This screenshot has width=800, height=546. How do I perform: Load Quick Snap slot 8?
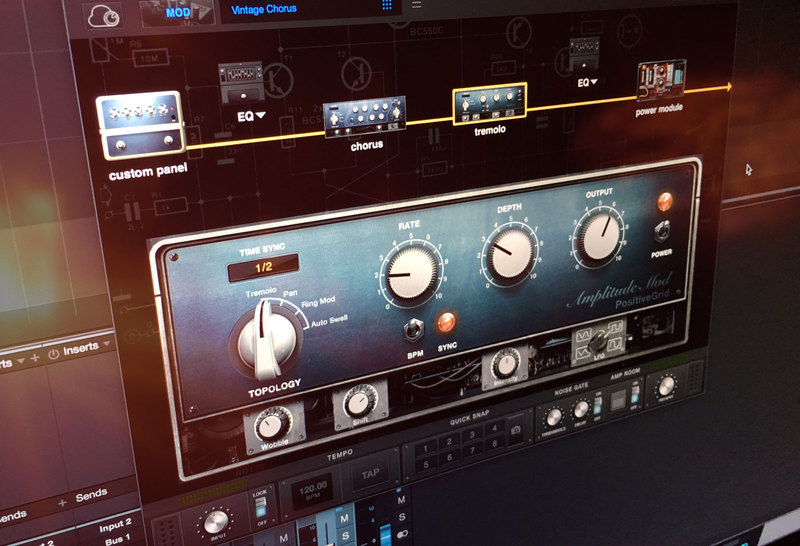pos(495,443)
